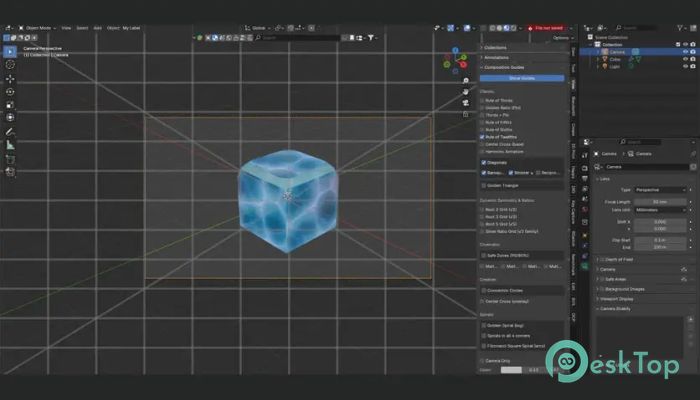Uncheck the Rule of Twelfths checkbox
This screenshot has height=400, width=700.
(482, 137)
